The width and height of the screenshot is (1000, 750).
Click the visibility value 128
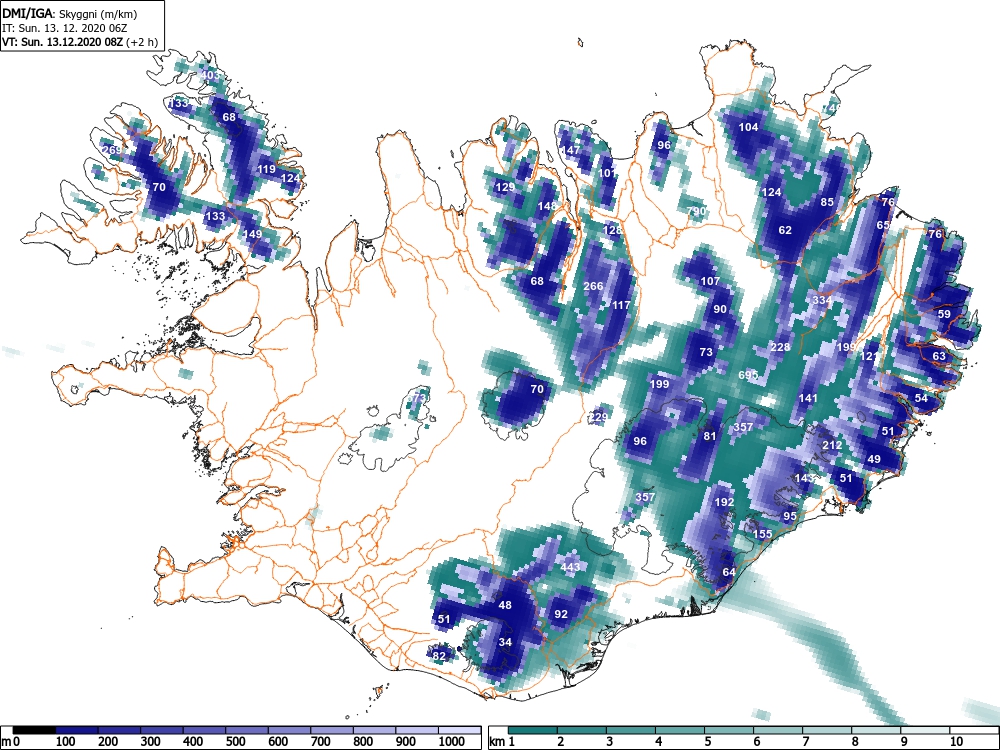[612, 230]
